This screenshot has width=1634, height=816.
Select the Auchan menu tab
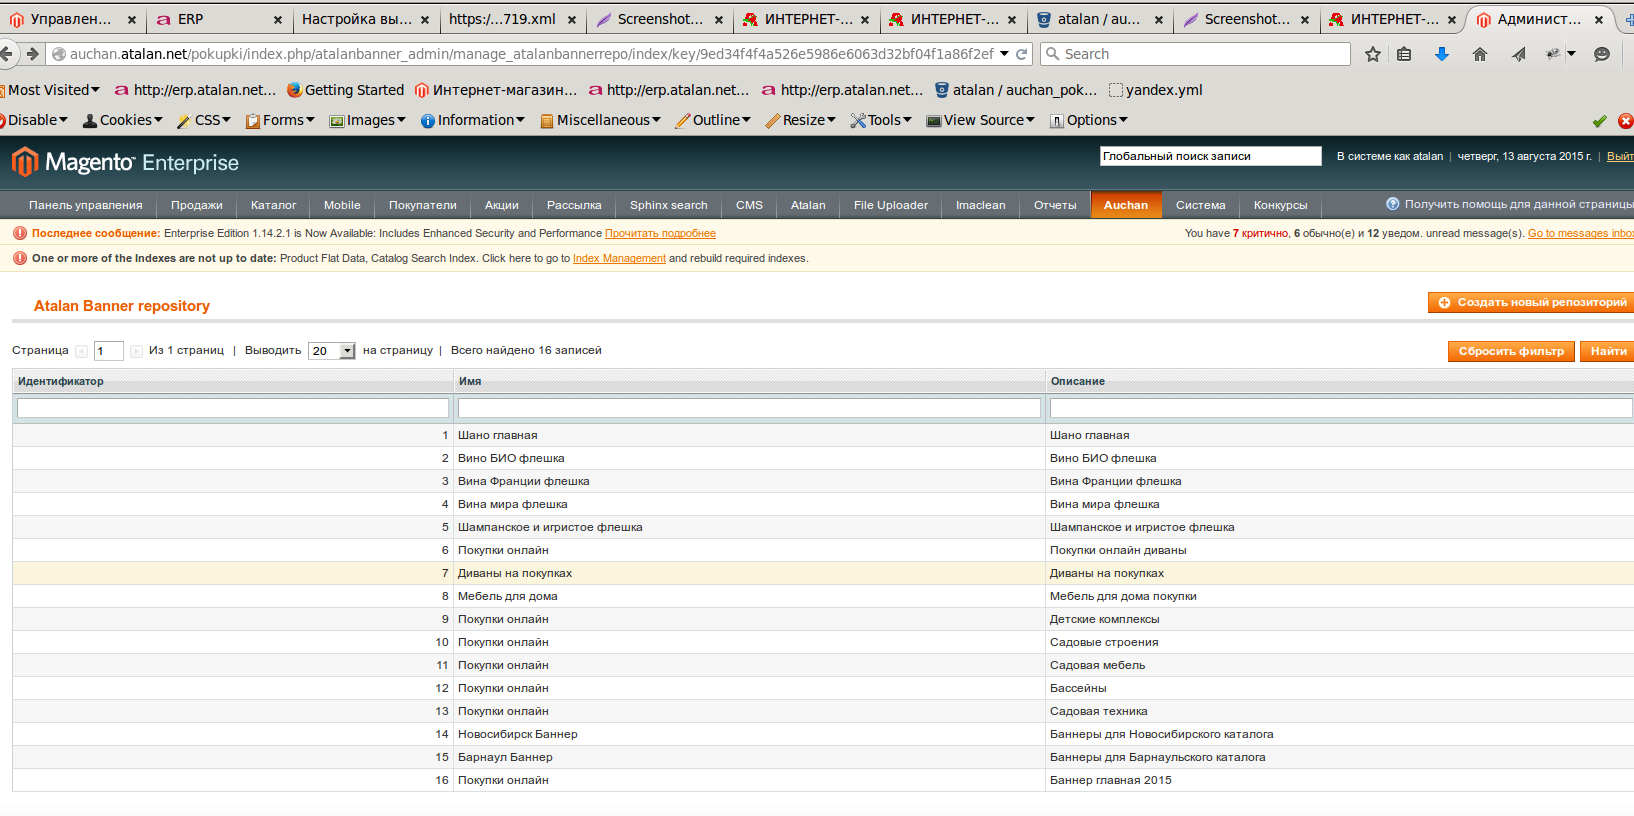point(1126,205)
